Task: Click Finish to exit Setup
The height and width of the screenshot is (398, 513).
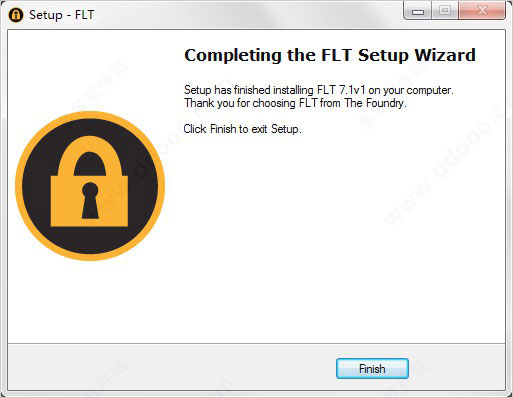Action: 372,368
